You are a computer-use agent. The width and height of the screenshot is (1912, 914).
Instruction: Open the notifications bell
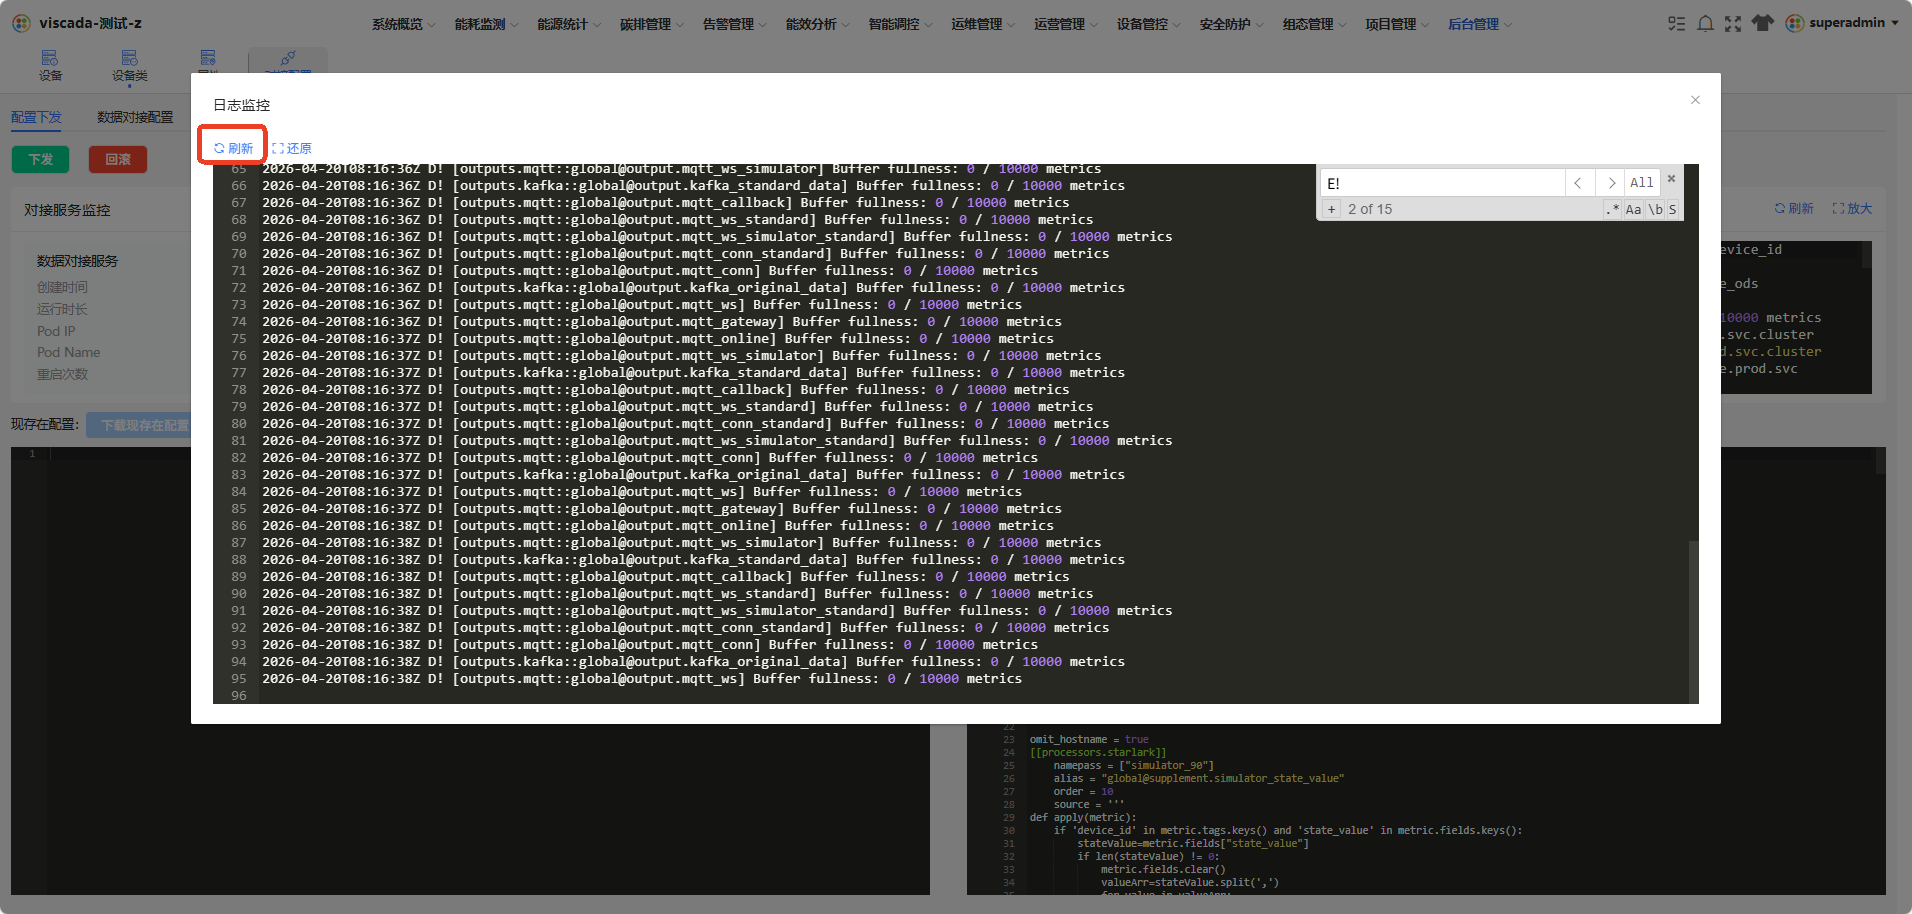click(x=1705, y=23)
